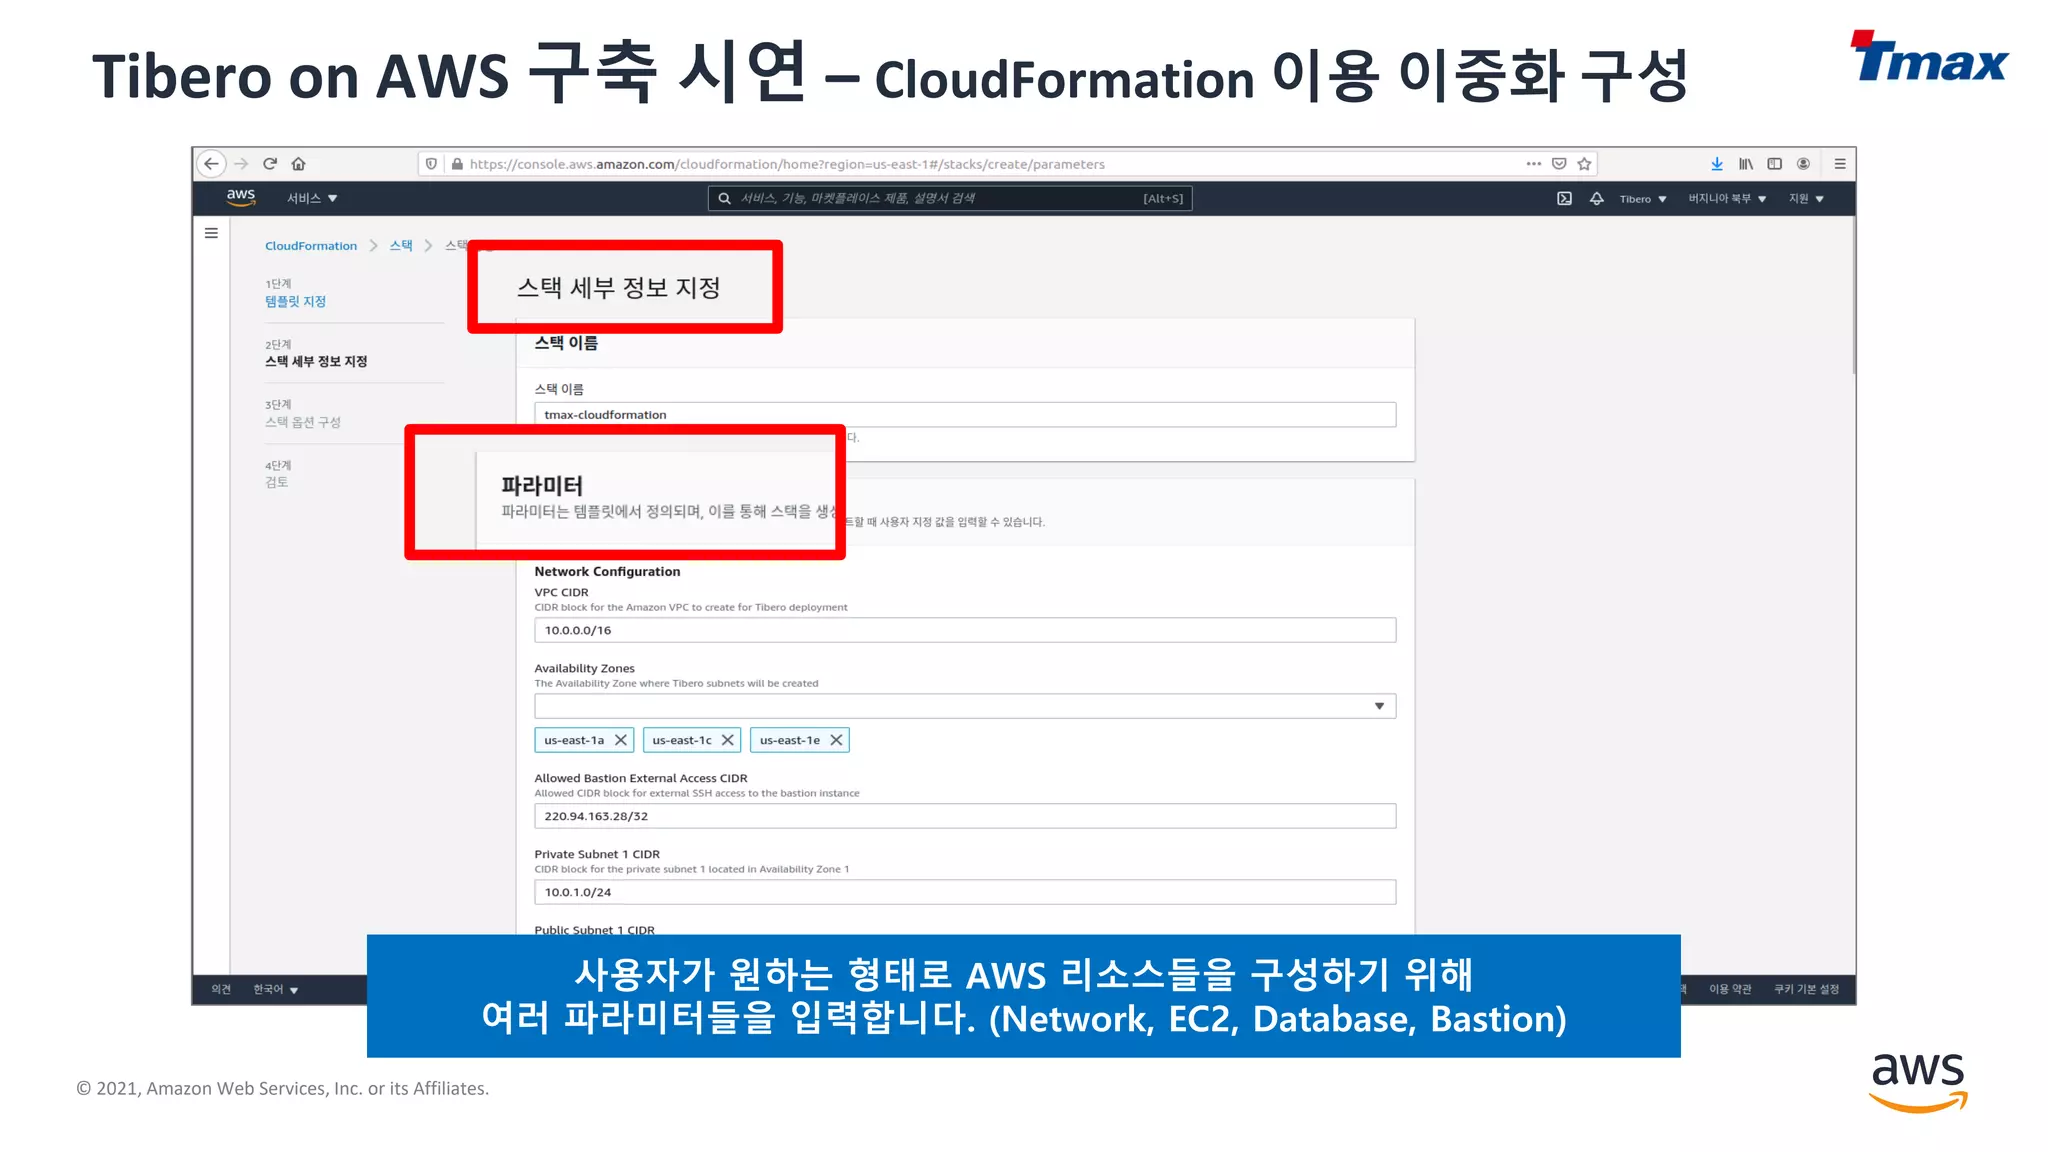2048x1152 pixels.
Task: Click the search magnifier icon in AWS bar
Action: click(724, 199)
